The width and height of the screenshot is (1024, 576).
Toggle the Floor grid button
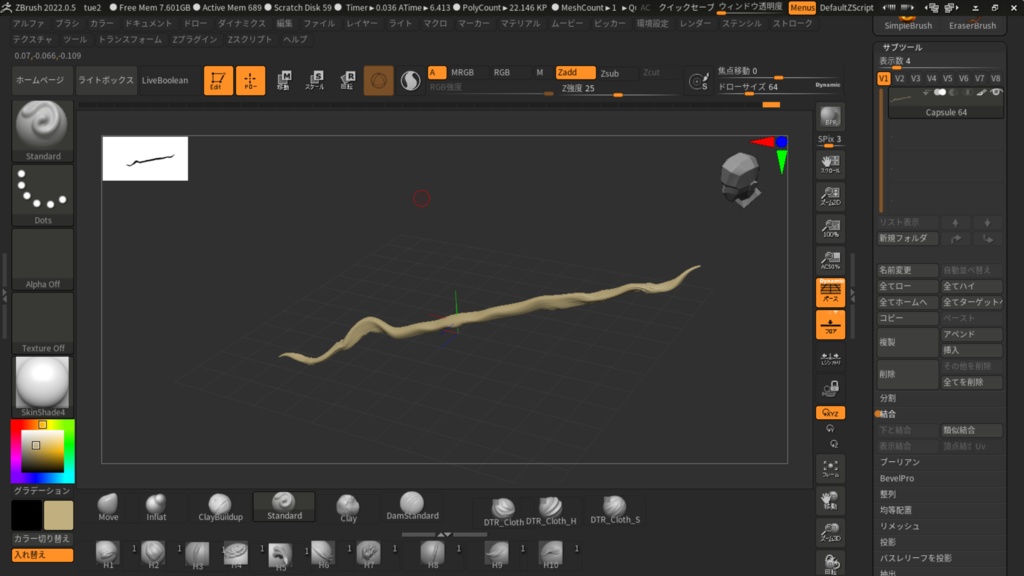pyautogui.click(x=830, y=325)
